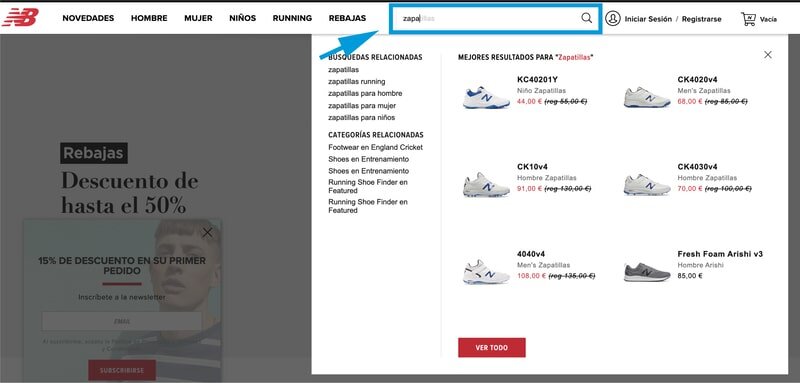The width and height of the screenshot is (800, 383).
Task: Select the REBAJAS menu item
Action: coord(347,18)
